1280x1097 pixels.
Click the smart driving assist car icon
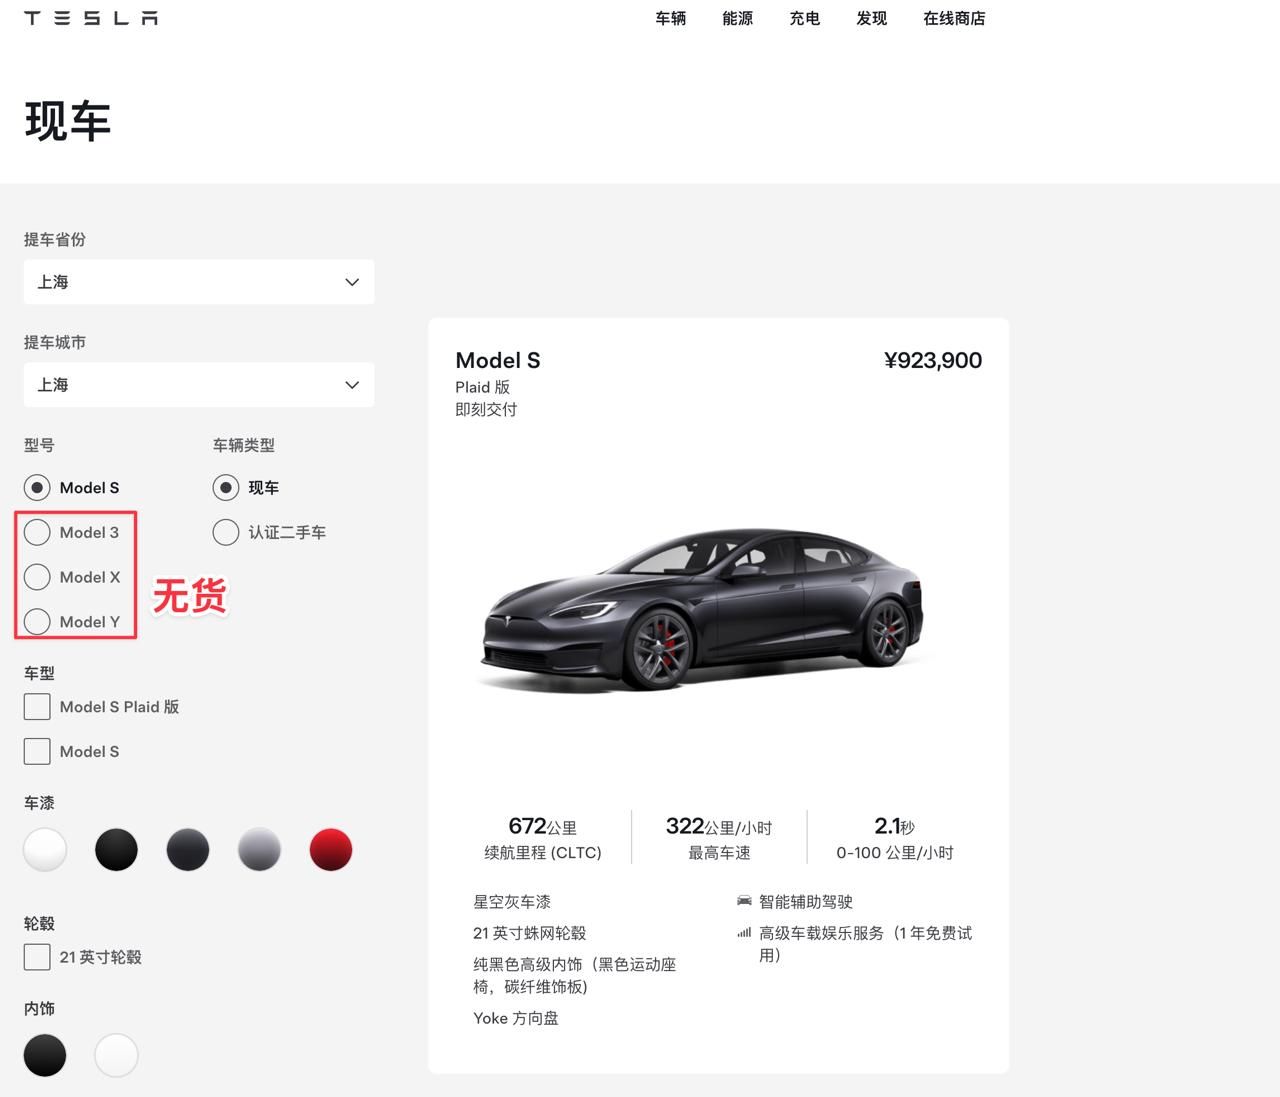pyautogui.click(x=744, y=901)
